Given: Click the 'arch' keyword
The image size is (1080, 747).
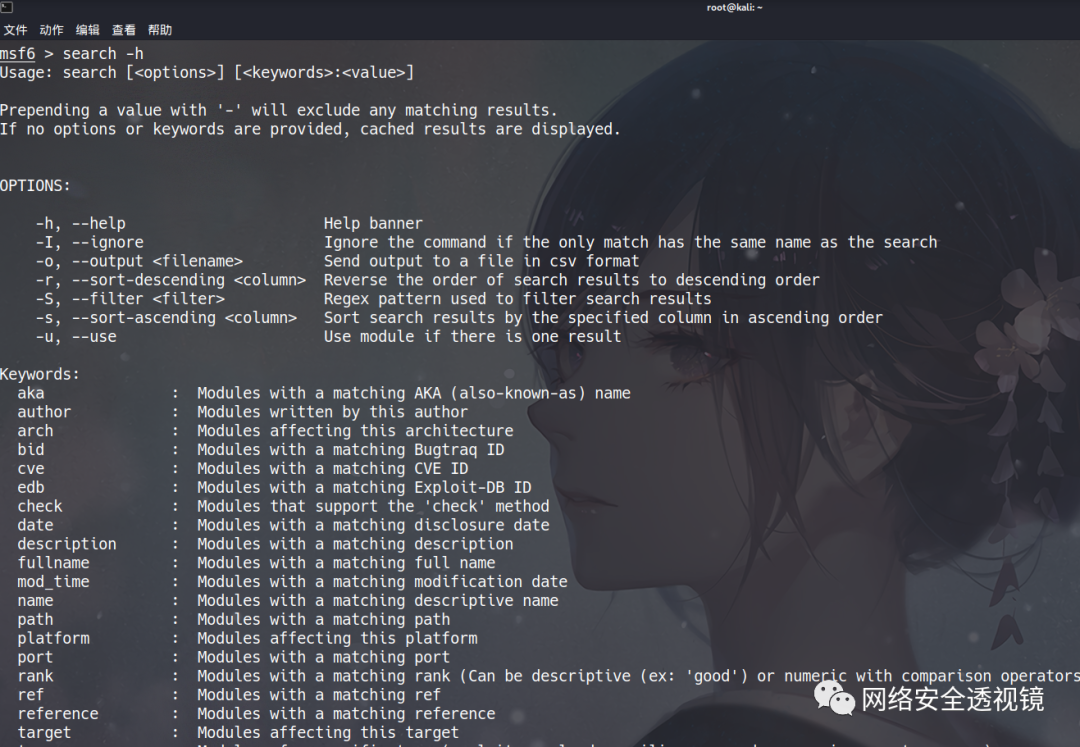Looking at the screenshot, I should coord(35,431).
